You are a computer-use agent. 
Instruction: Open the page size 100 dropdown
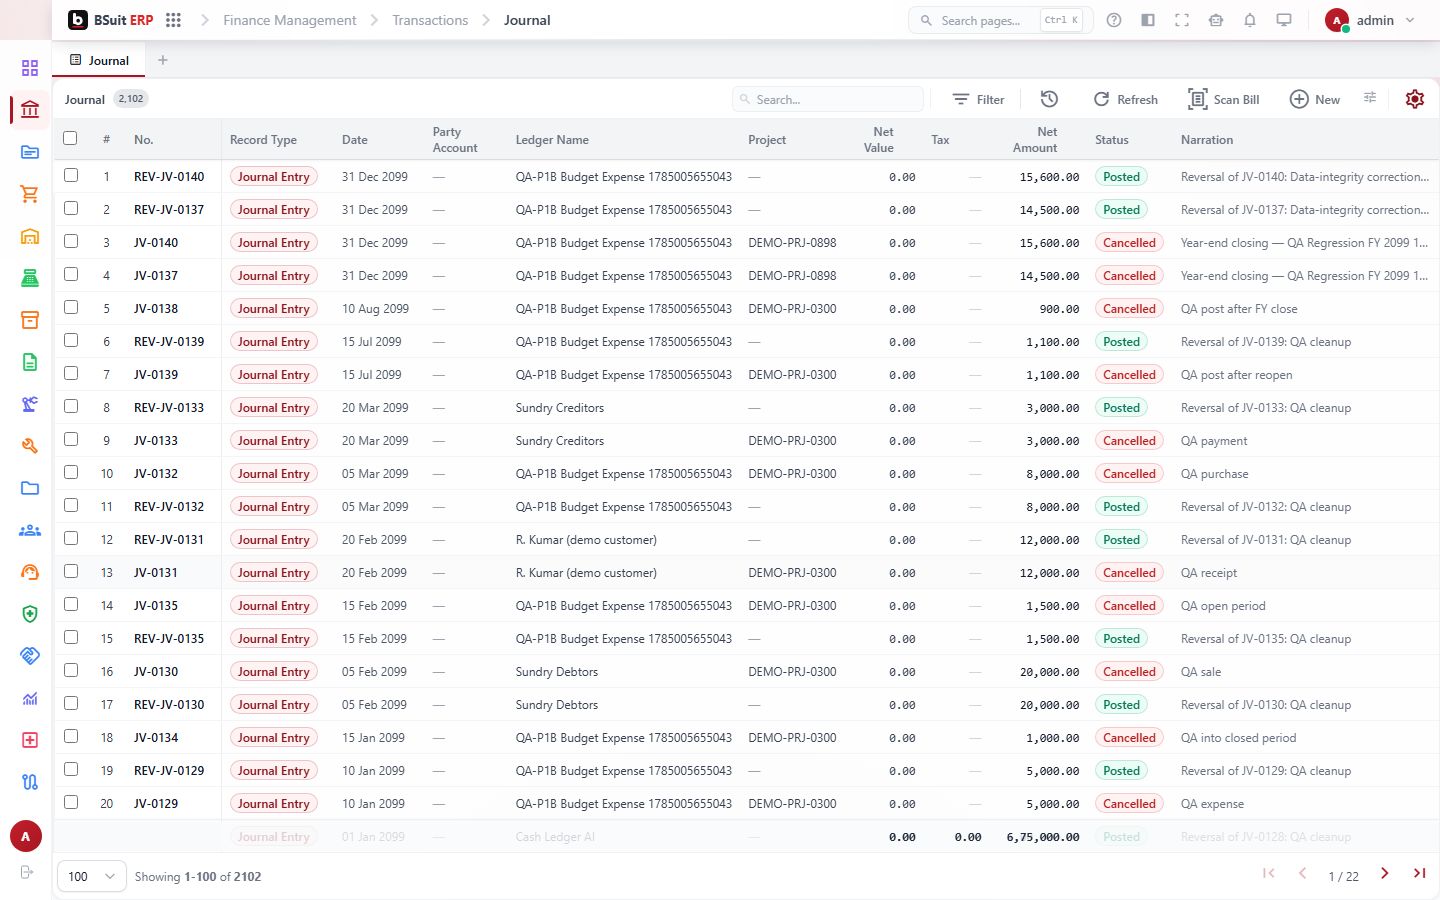coord(92,876)
